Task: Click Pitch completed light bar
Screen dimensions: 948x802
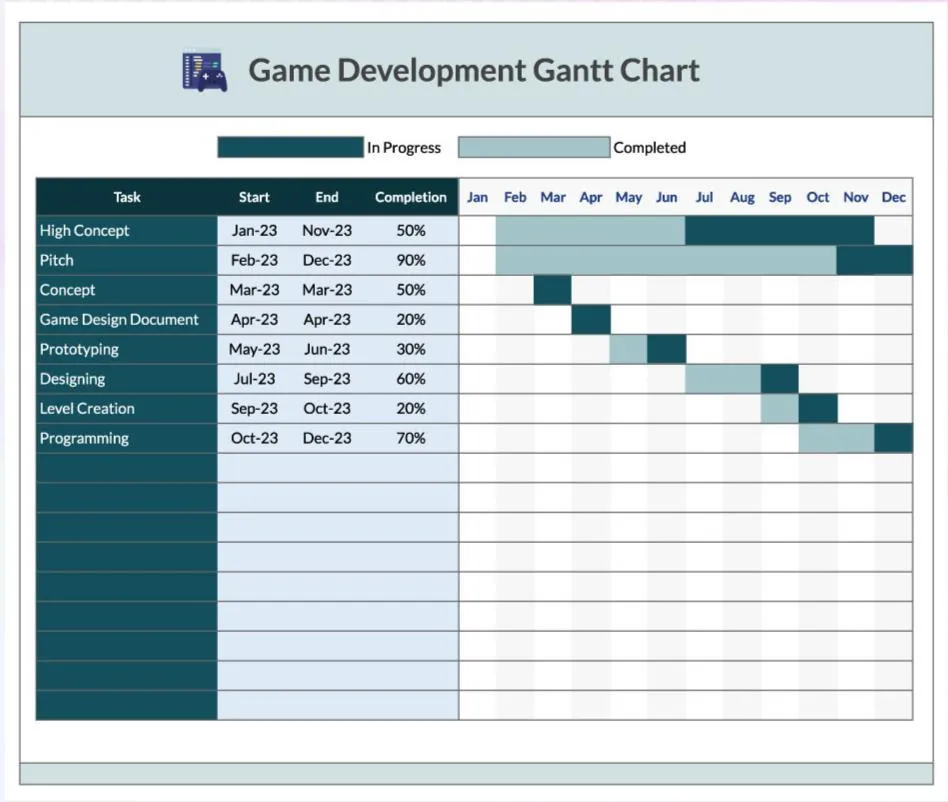Action: pyautogui.click(x=666, y=260)
